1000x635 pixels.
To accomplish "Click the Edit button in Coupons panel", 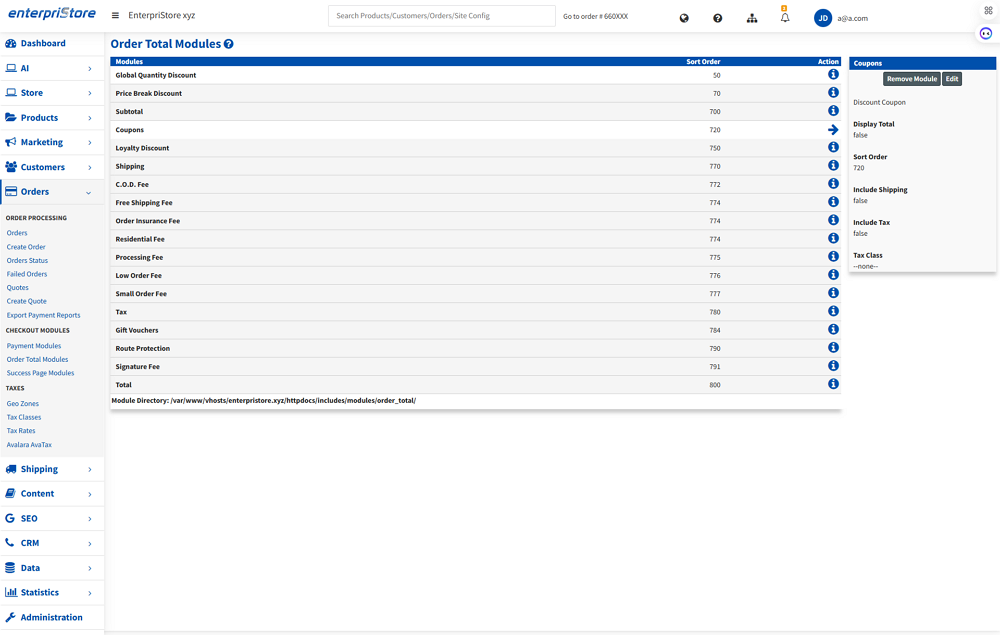I will 952,79.
